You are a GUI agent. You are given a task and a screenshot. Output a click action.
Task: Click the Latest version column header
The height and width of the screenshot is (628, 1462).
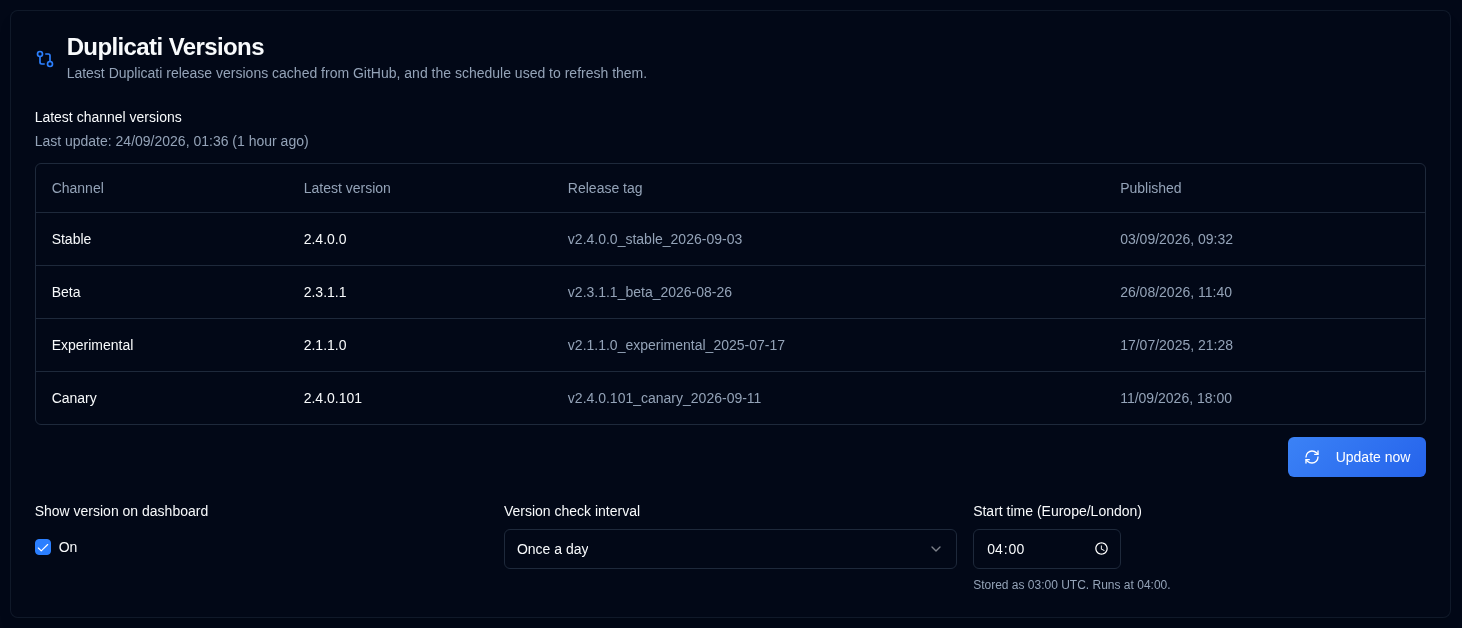coord(347,188)
